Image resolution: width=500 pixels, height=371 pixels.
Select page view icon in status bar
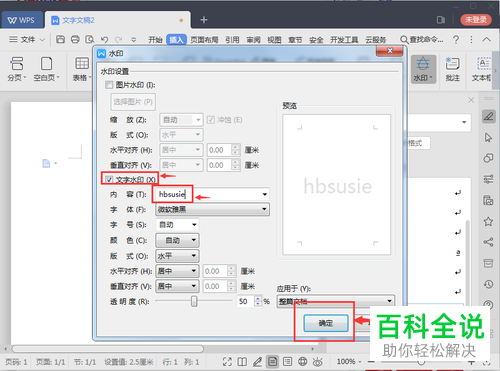(x=272, y=361)
